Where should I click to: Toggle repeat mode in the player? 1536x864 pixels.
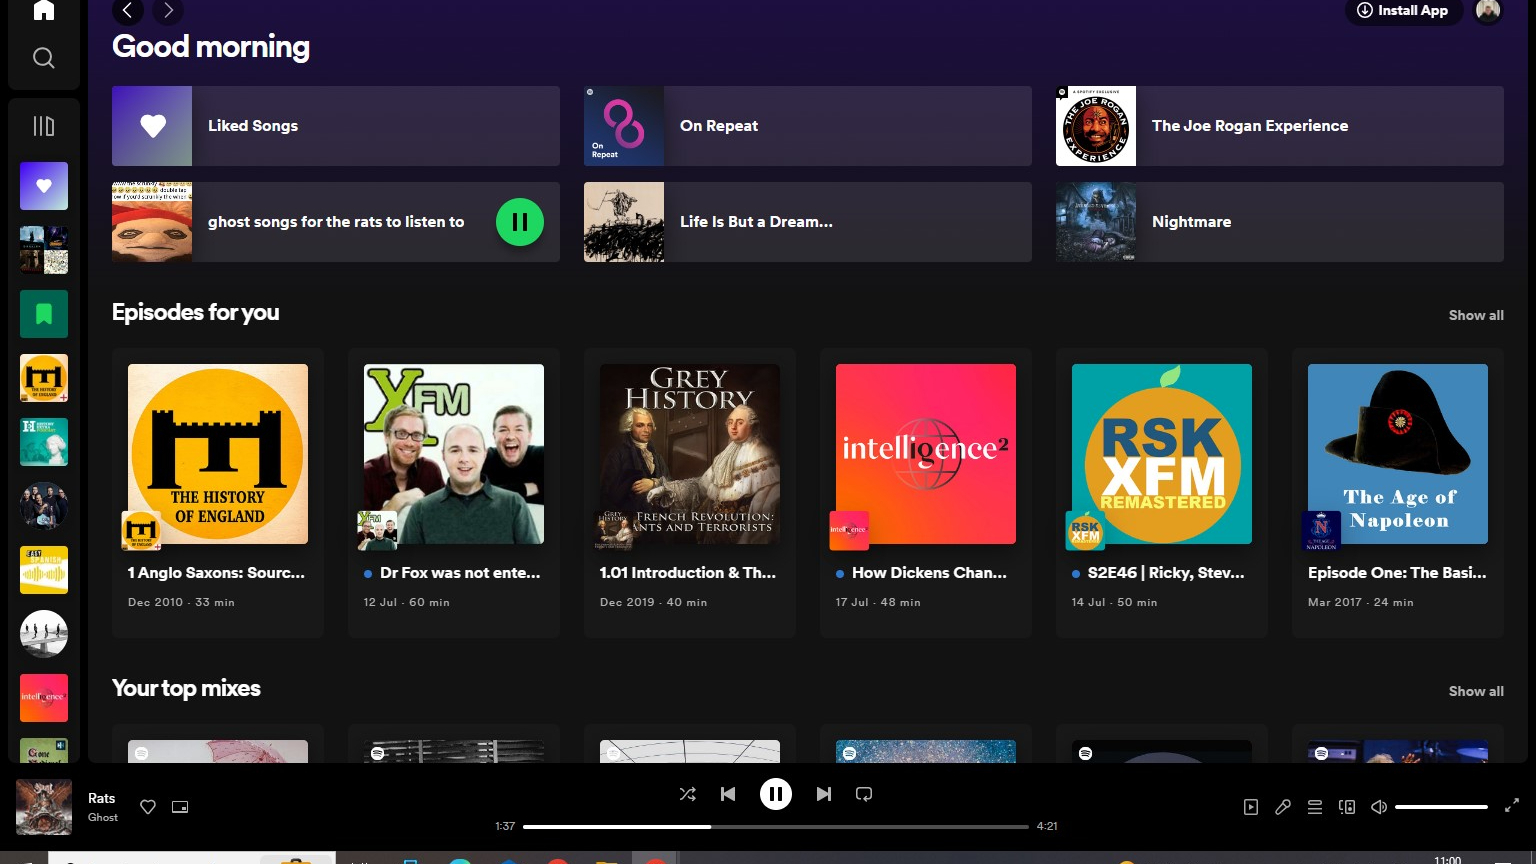pyautogui.click(x=864, y=794)
